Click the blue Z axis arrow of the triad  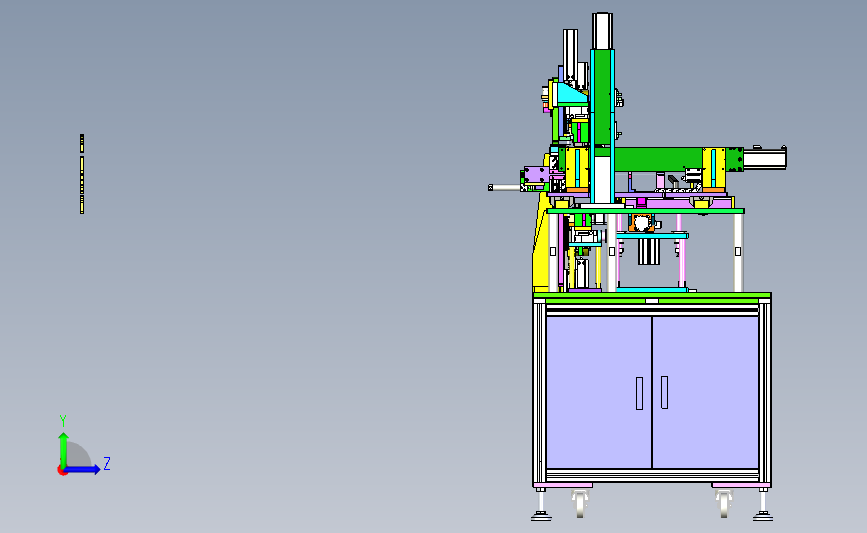tap(83, 469)
